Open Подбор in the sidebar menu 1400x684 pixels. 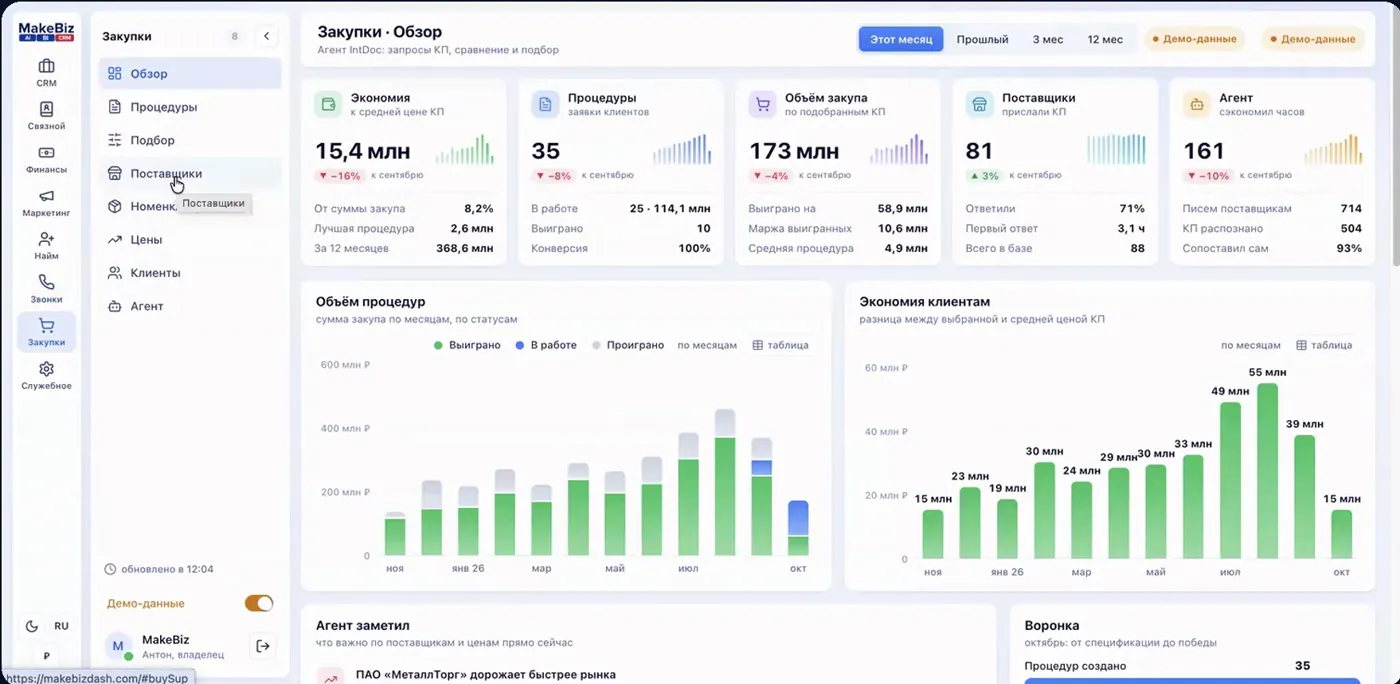(190, 140)
